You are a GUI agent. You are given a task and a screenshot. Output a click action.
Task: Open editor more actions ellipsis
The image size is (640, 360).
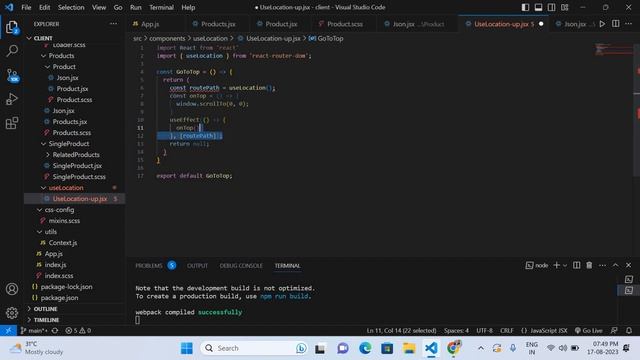[x=629, y=24]
